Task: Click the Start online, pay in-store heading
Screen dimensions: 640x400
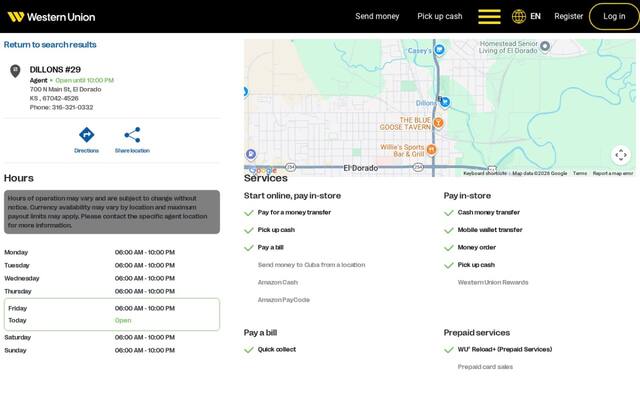Action: [x=292, y=196]
